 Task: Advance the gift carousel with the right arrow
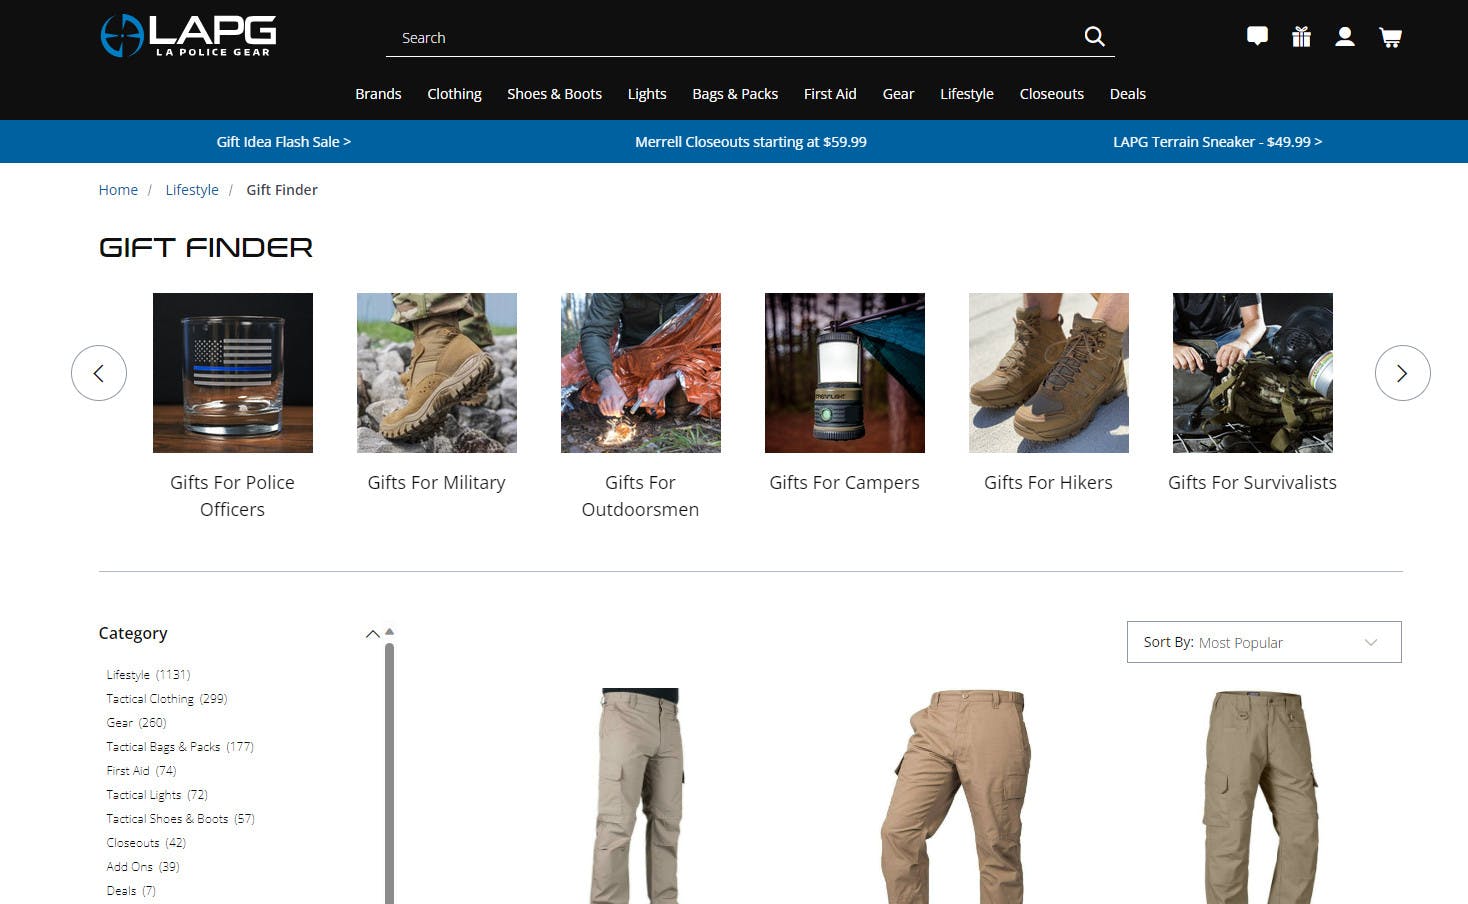[x=1403, y=373]
